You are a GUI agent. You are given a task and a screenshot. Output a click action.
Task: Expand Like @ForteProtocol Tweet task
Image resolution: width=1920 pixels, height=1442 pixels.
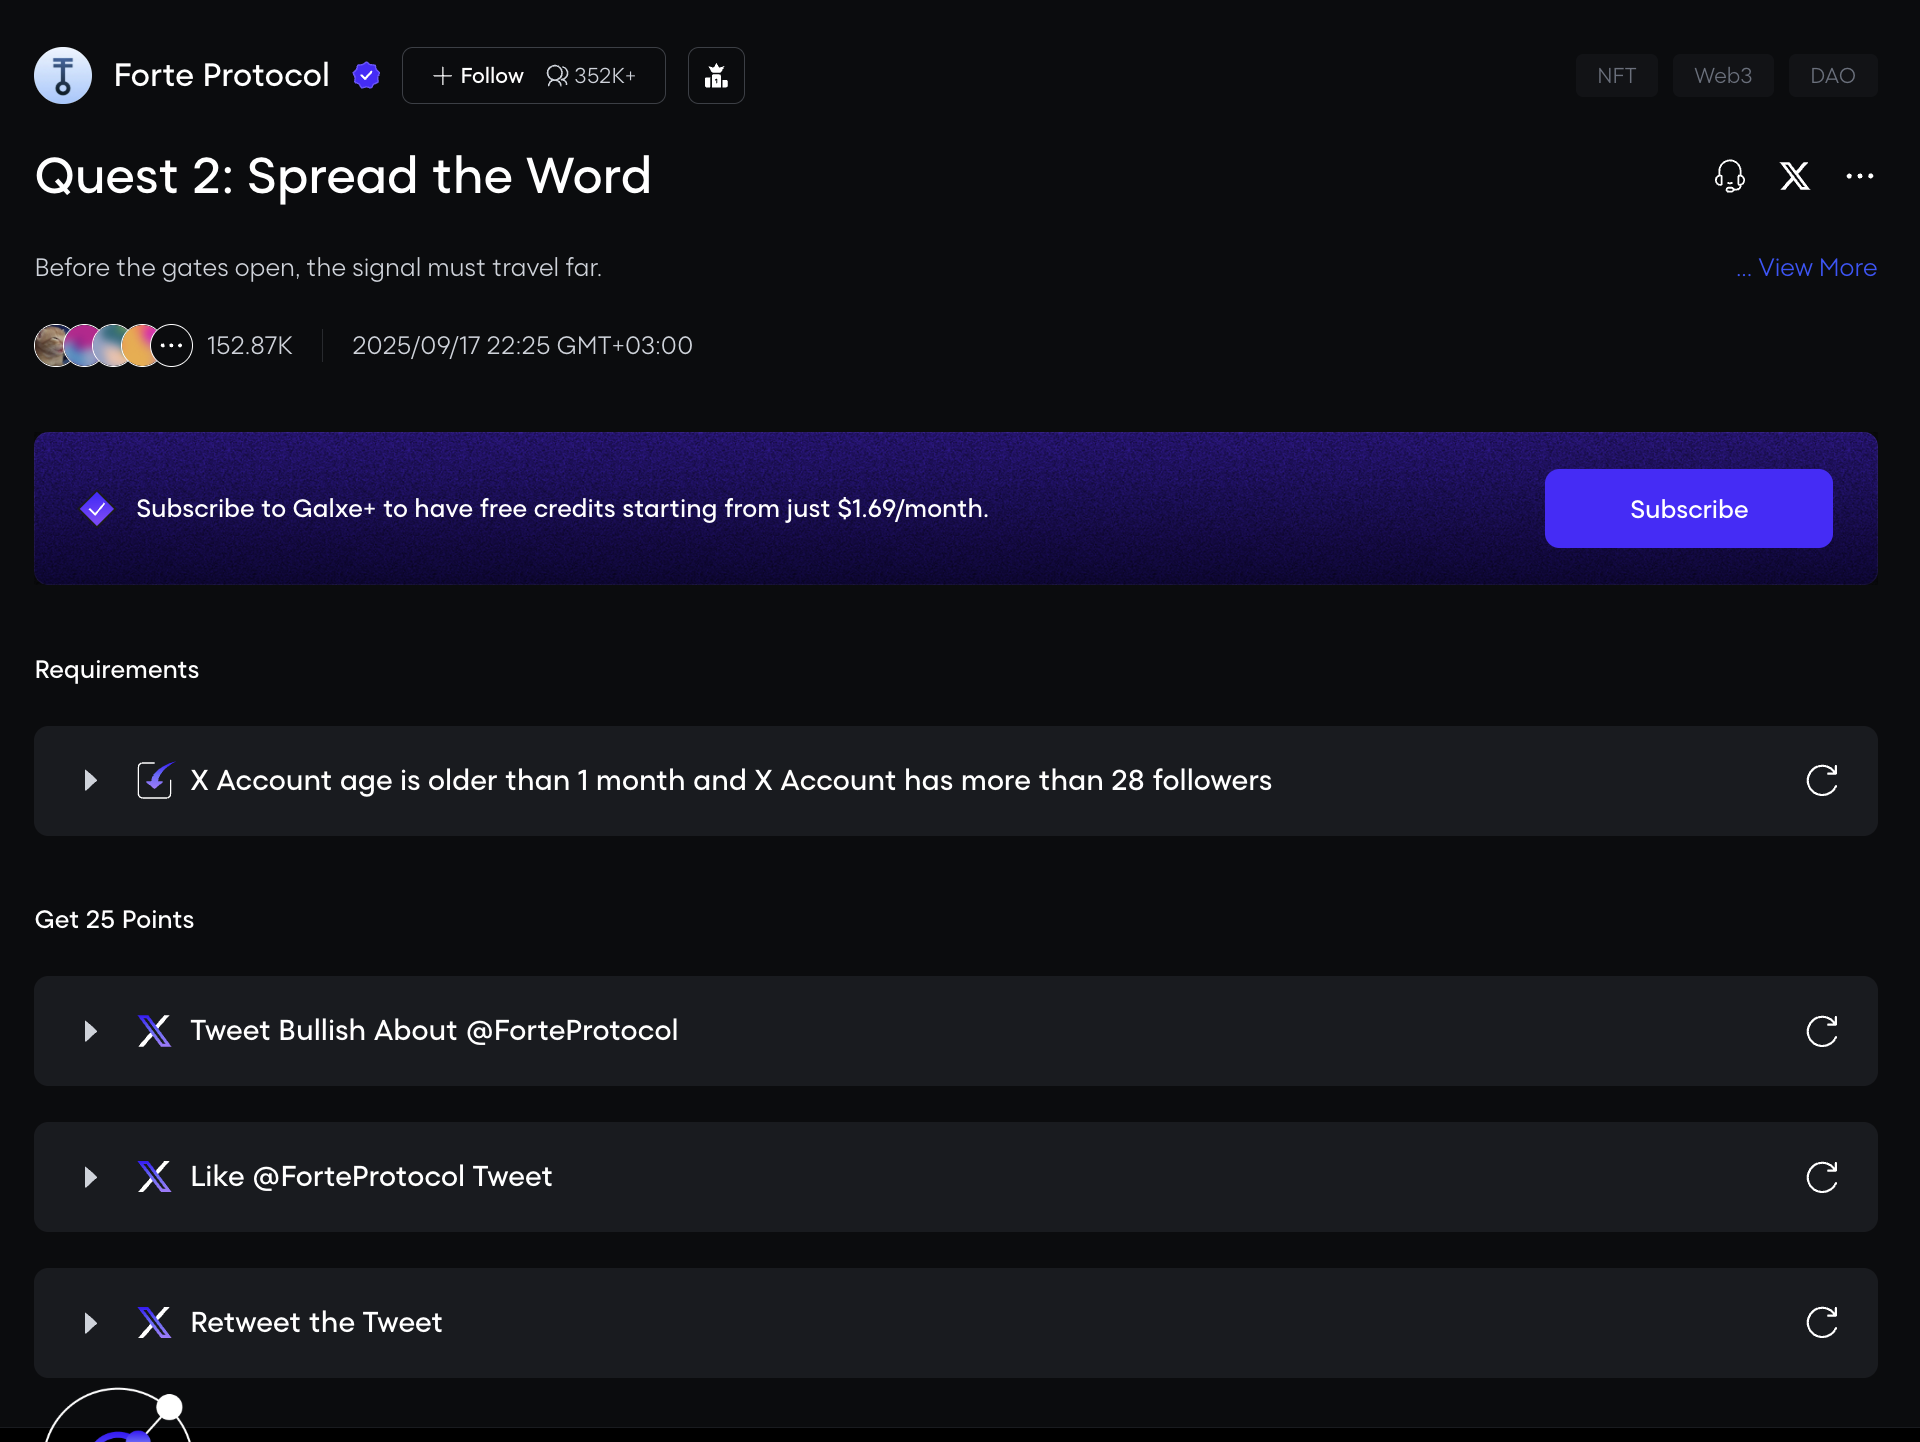point(90,1177)
